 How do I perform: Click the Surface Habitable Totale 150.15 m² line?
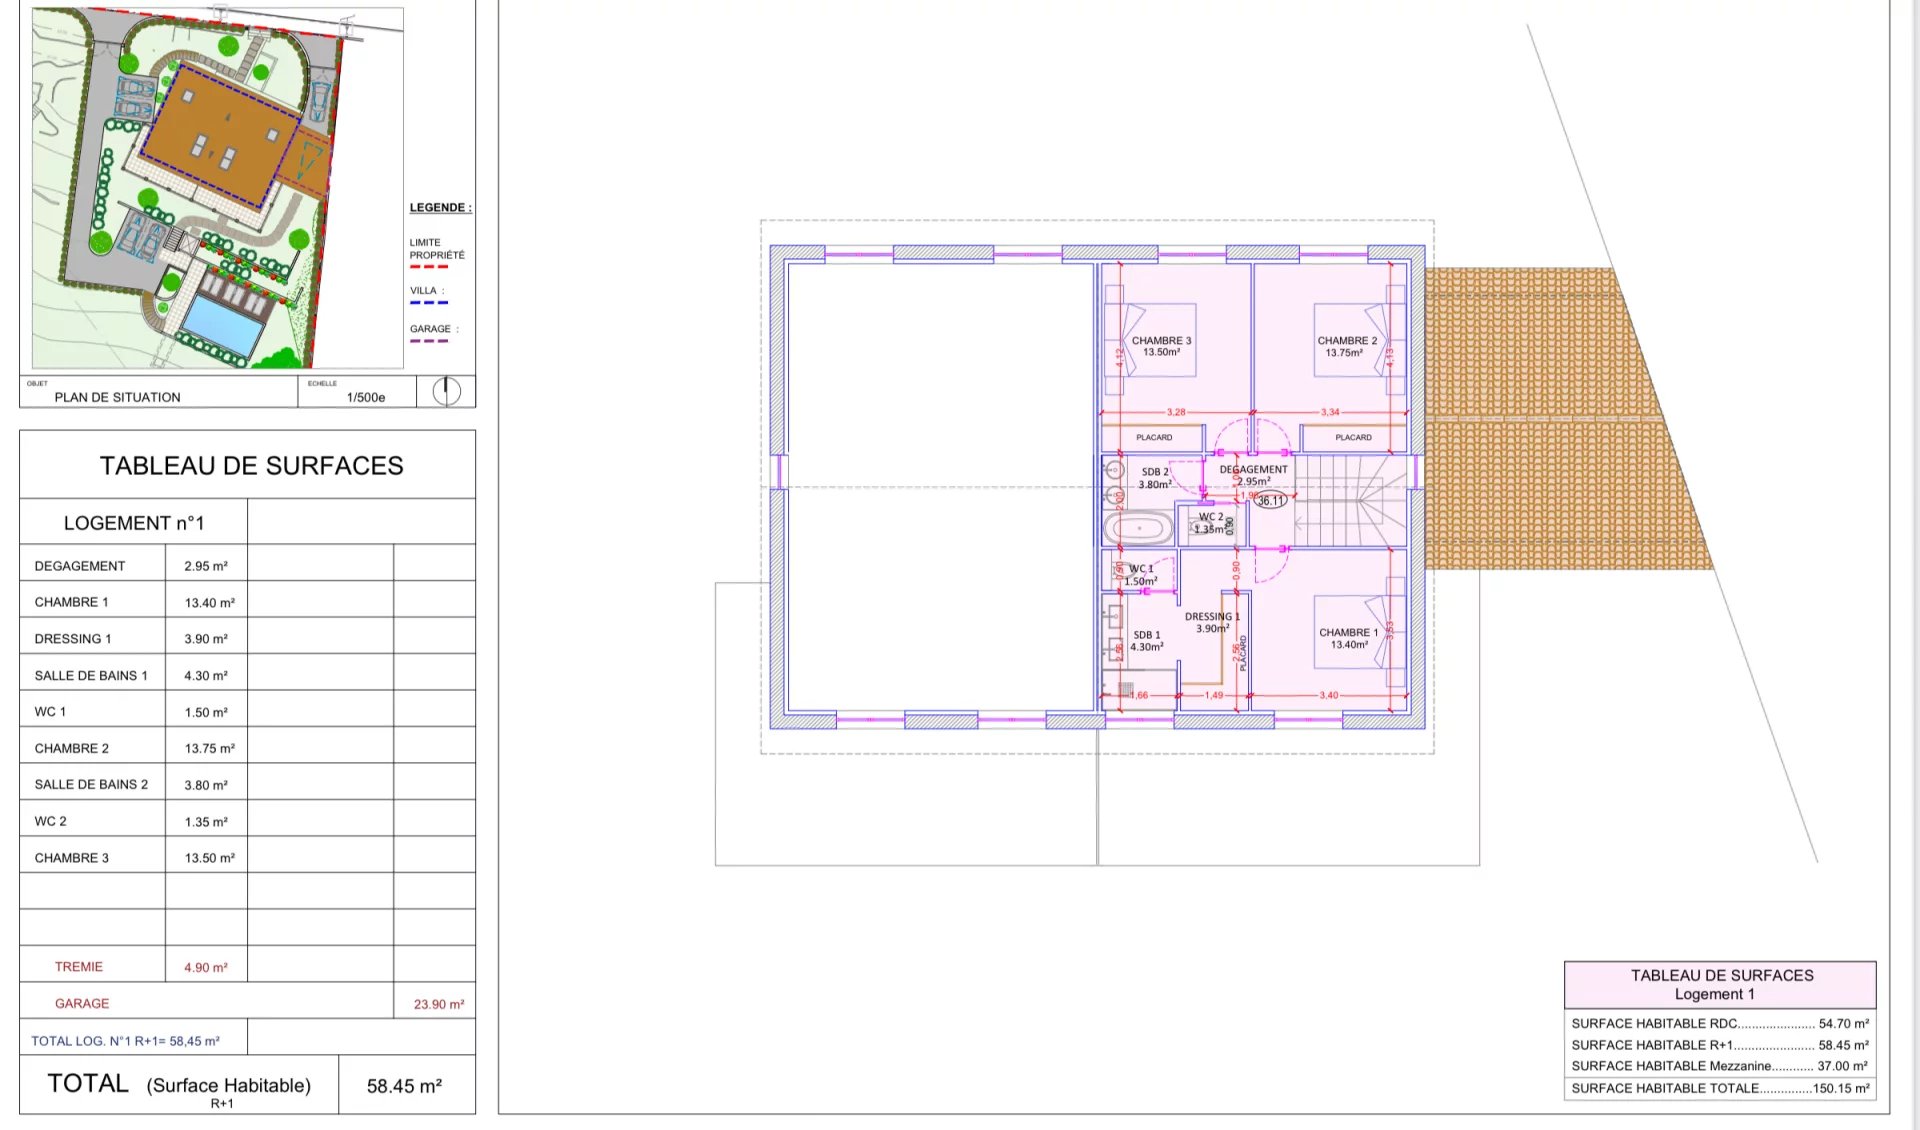point(1719,1088)
